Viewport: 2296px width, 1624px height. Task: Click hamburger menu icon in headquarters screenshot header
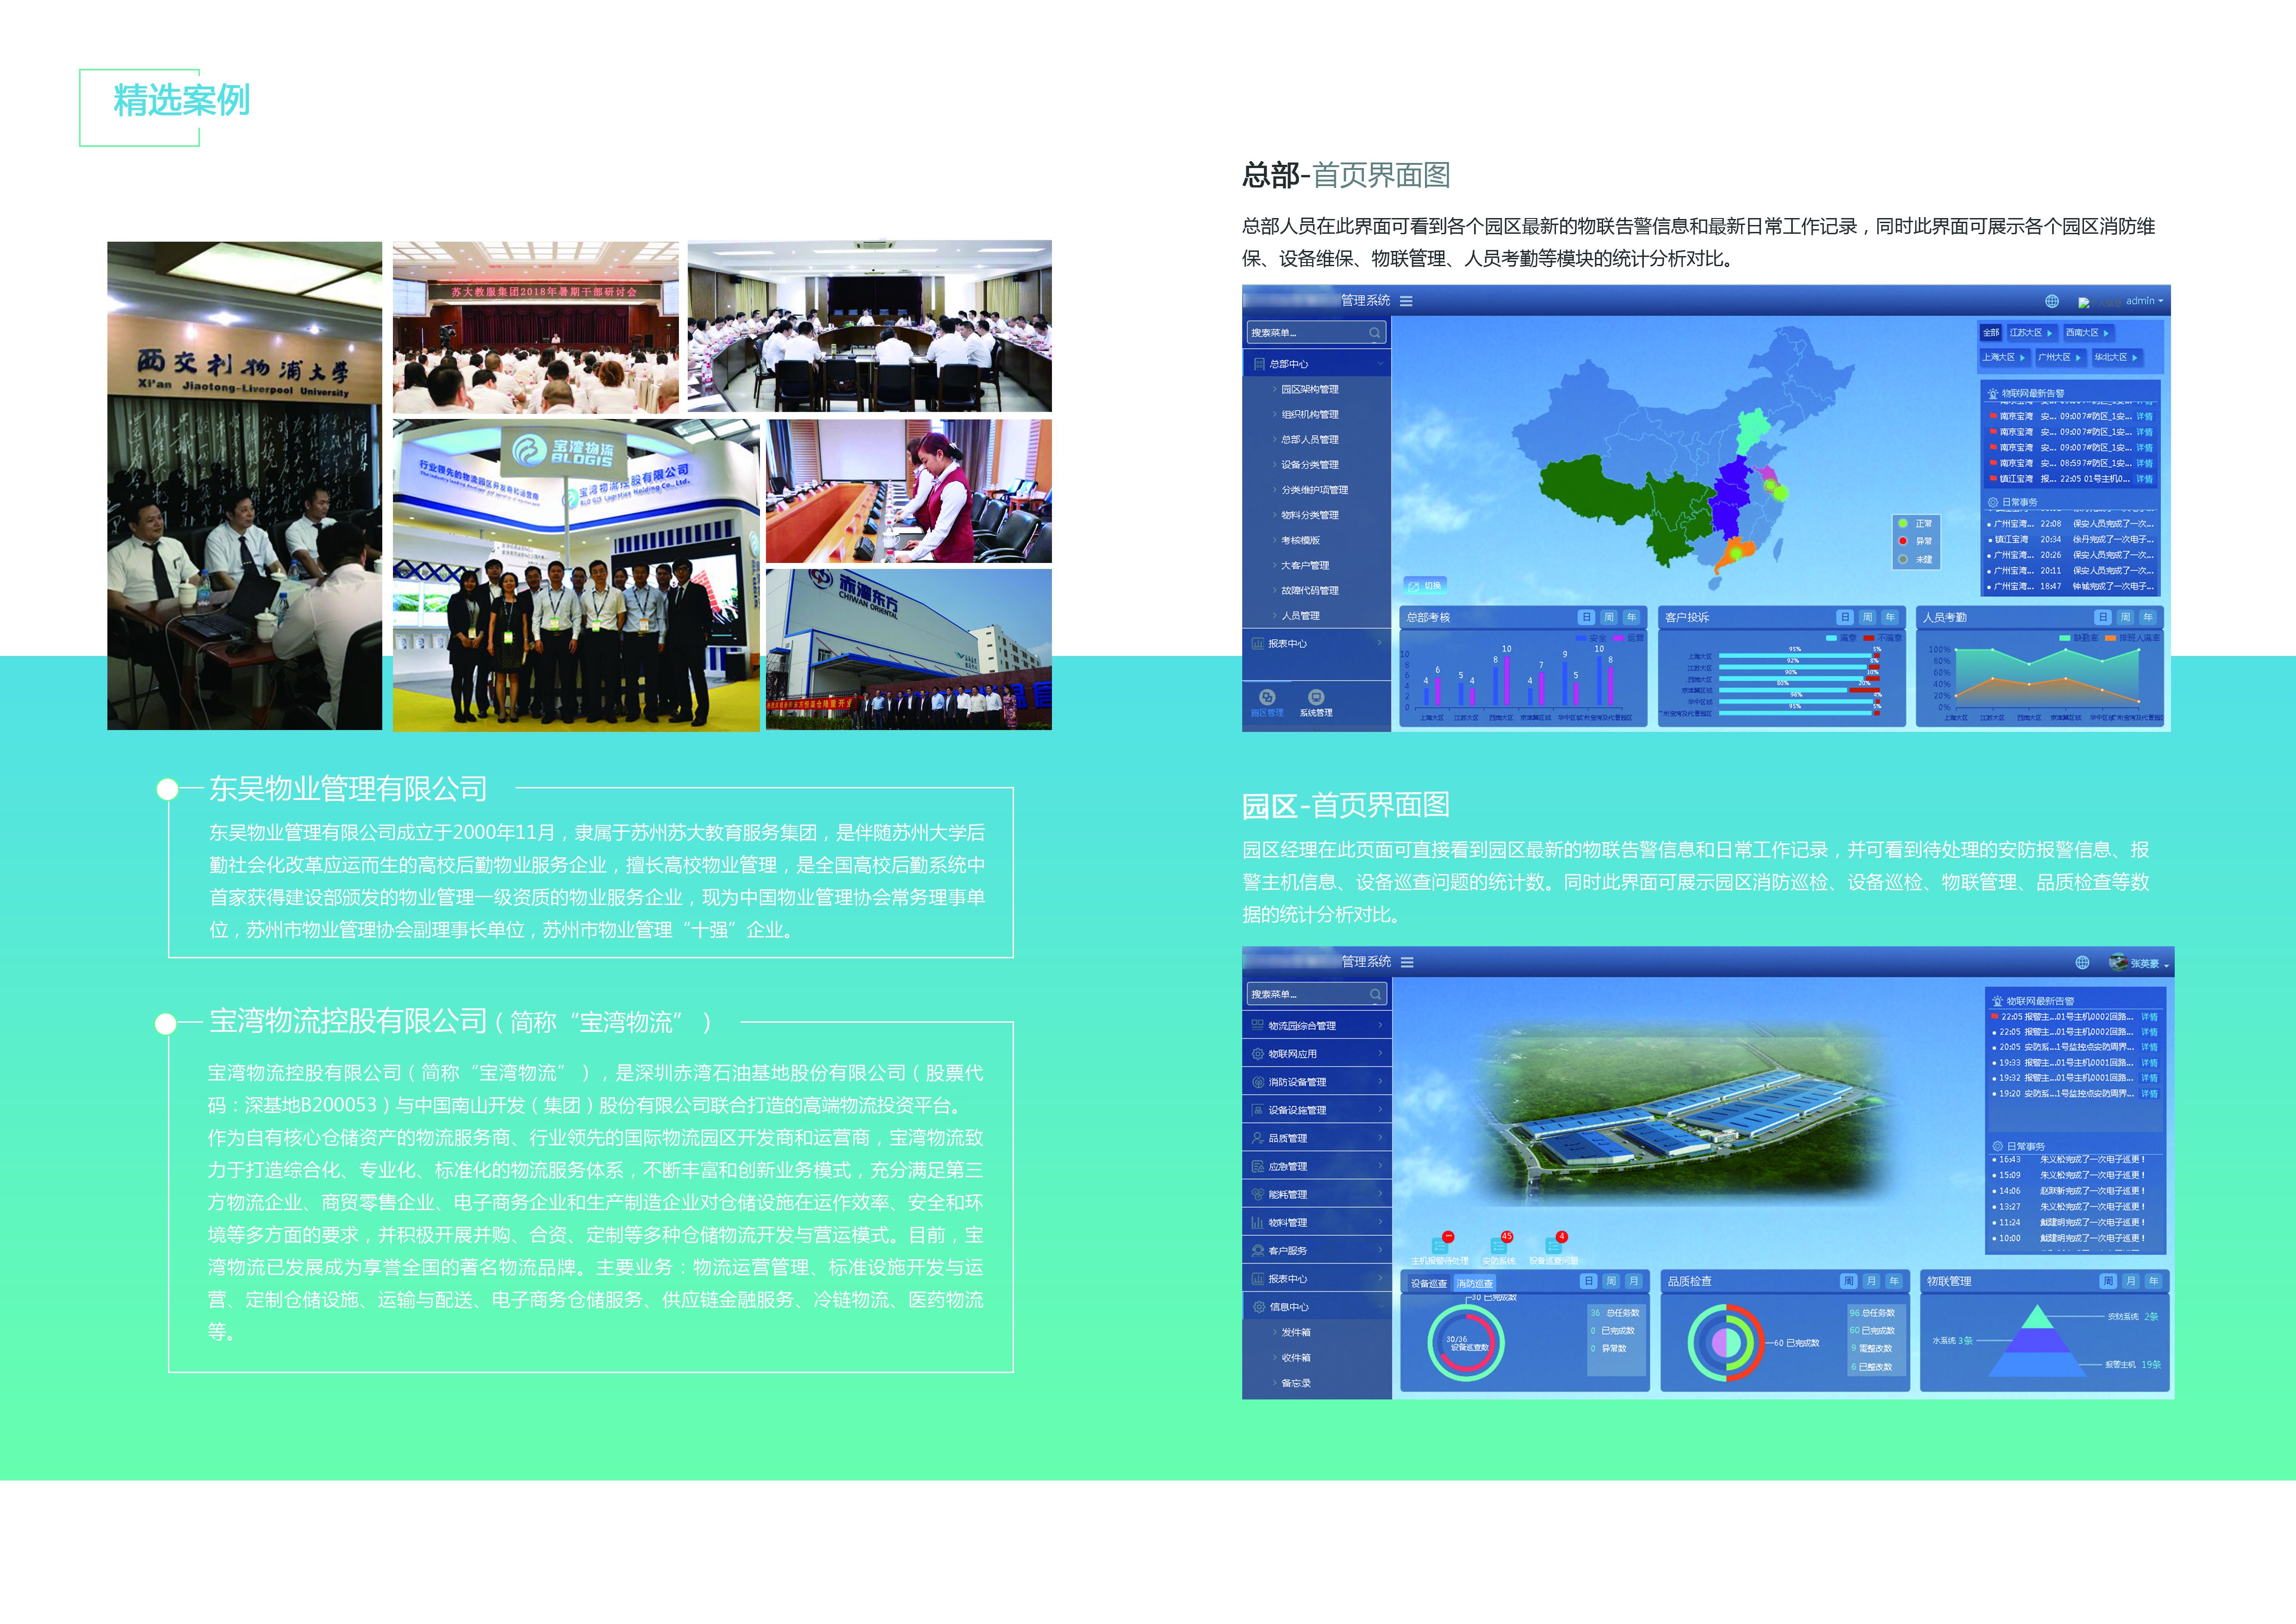pyautogui.click(x=1406, y=301)
